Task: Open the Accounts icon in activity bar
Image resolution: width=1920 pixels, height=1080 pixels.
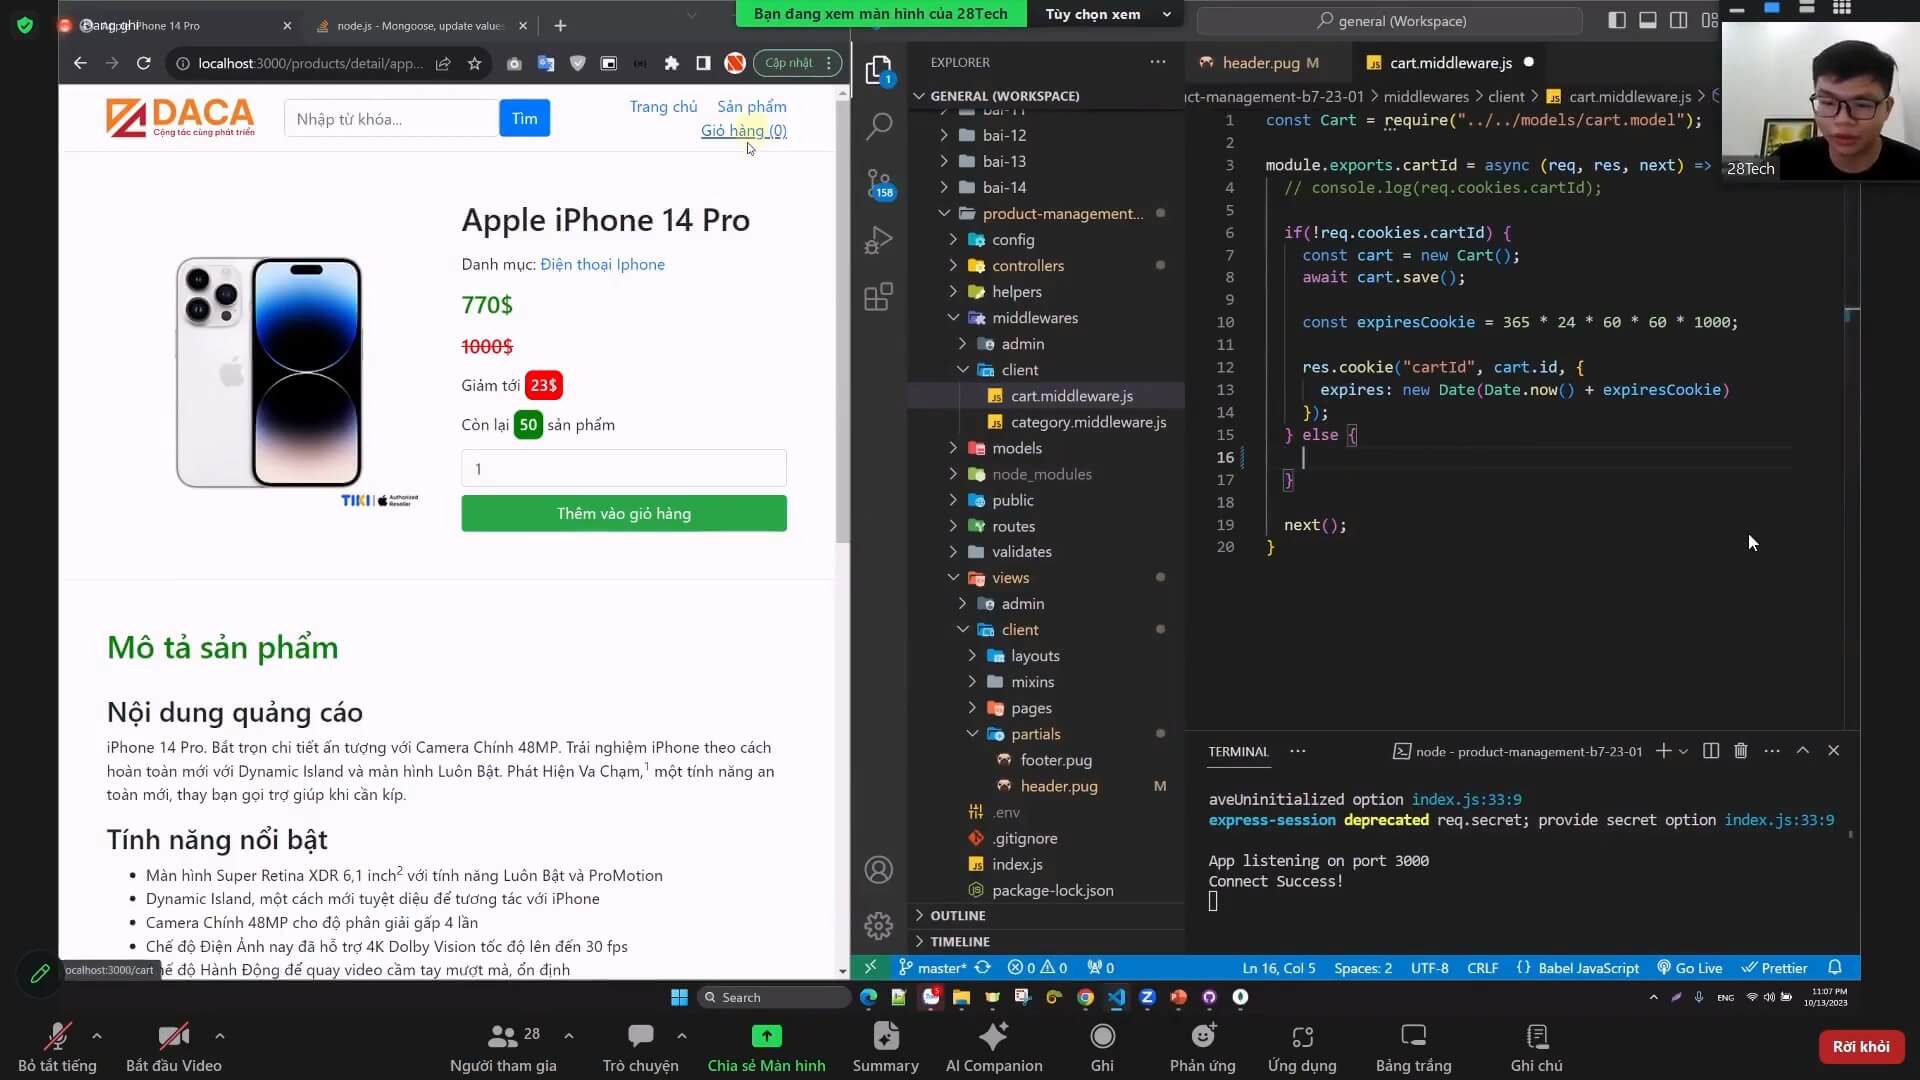Action: point(878,870)
